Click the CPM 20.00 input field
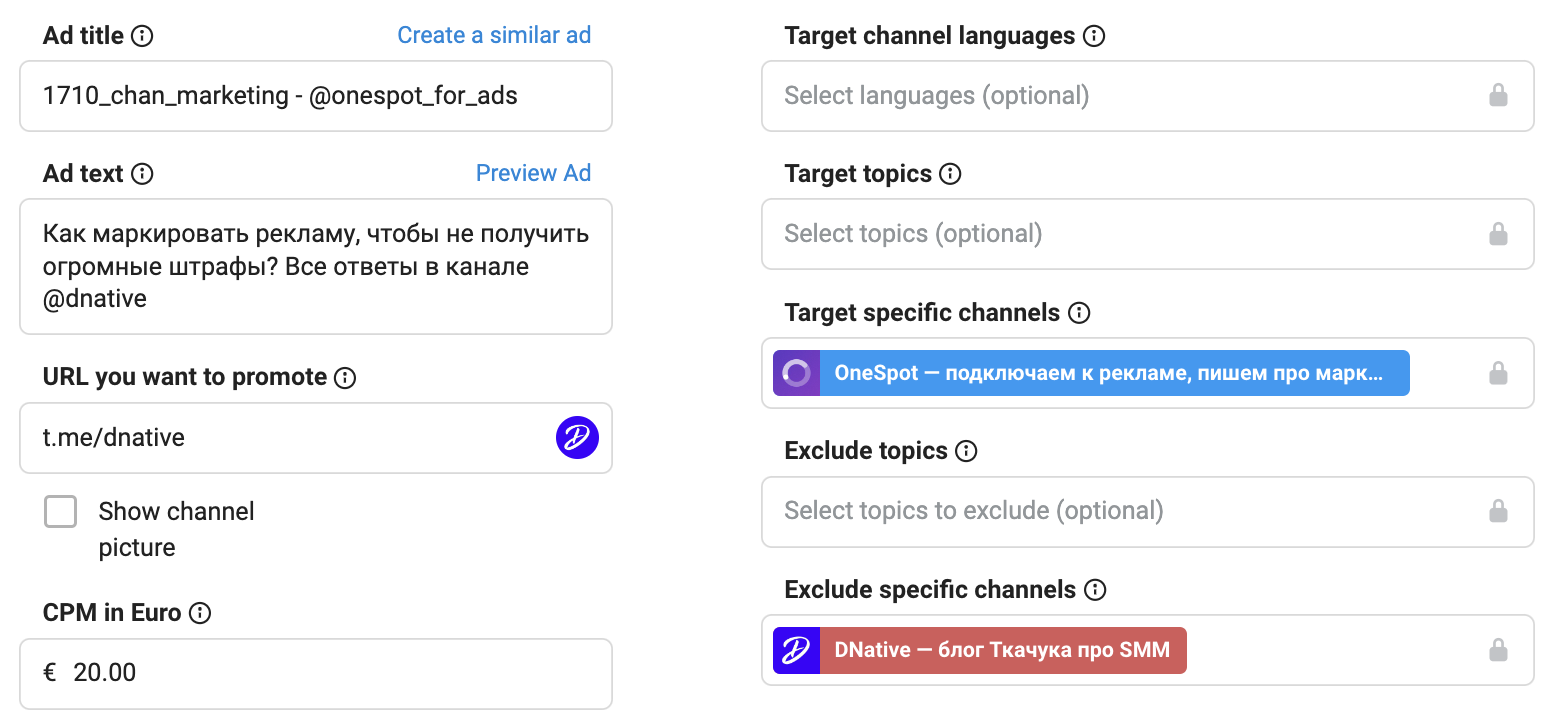Image resolution: width=1562 pixels, height=720 pixels. [x=316, y=674]
